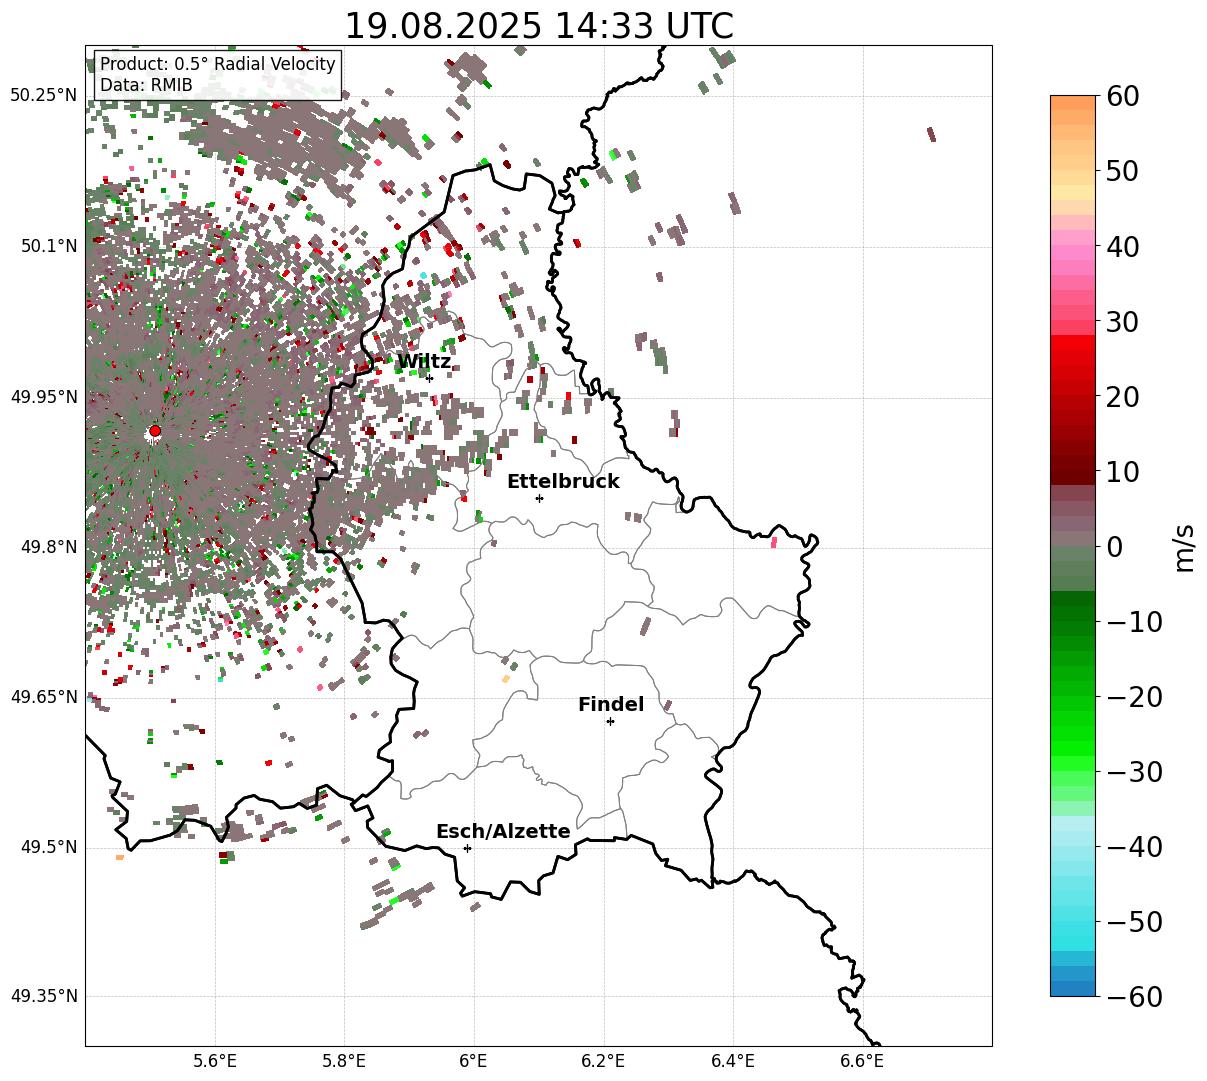Click the 49.35°N latitude tick label
Screen dimensions: 1207x1081
[x=43, y=996]
